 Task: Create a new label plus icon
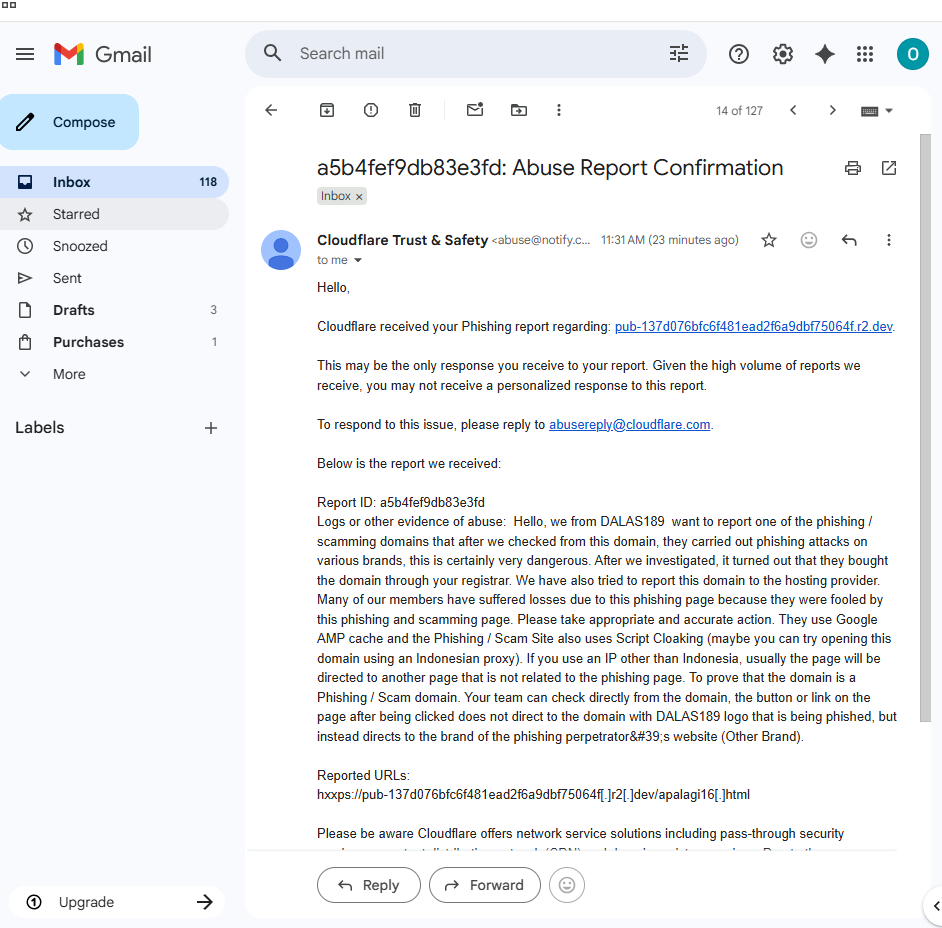pos(210,428)
